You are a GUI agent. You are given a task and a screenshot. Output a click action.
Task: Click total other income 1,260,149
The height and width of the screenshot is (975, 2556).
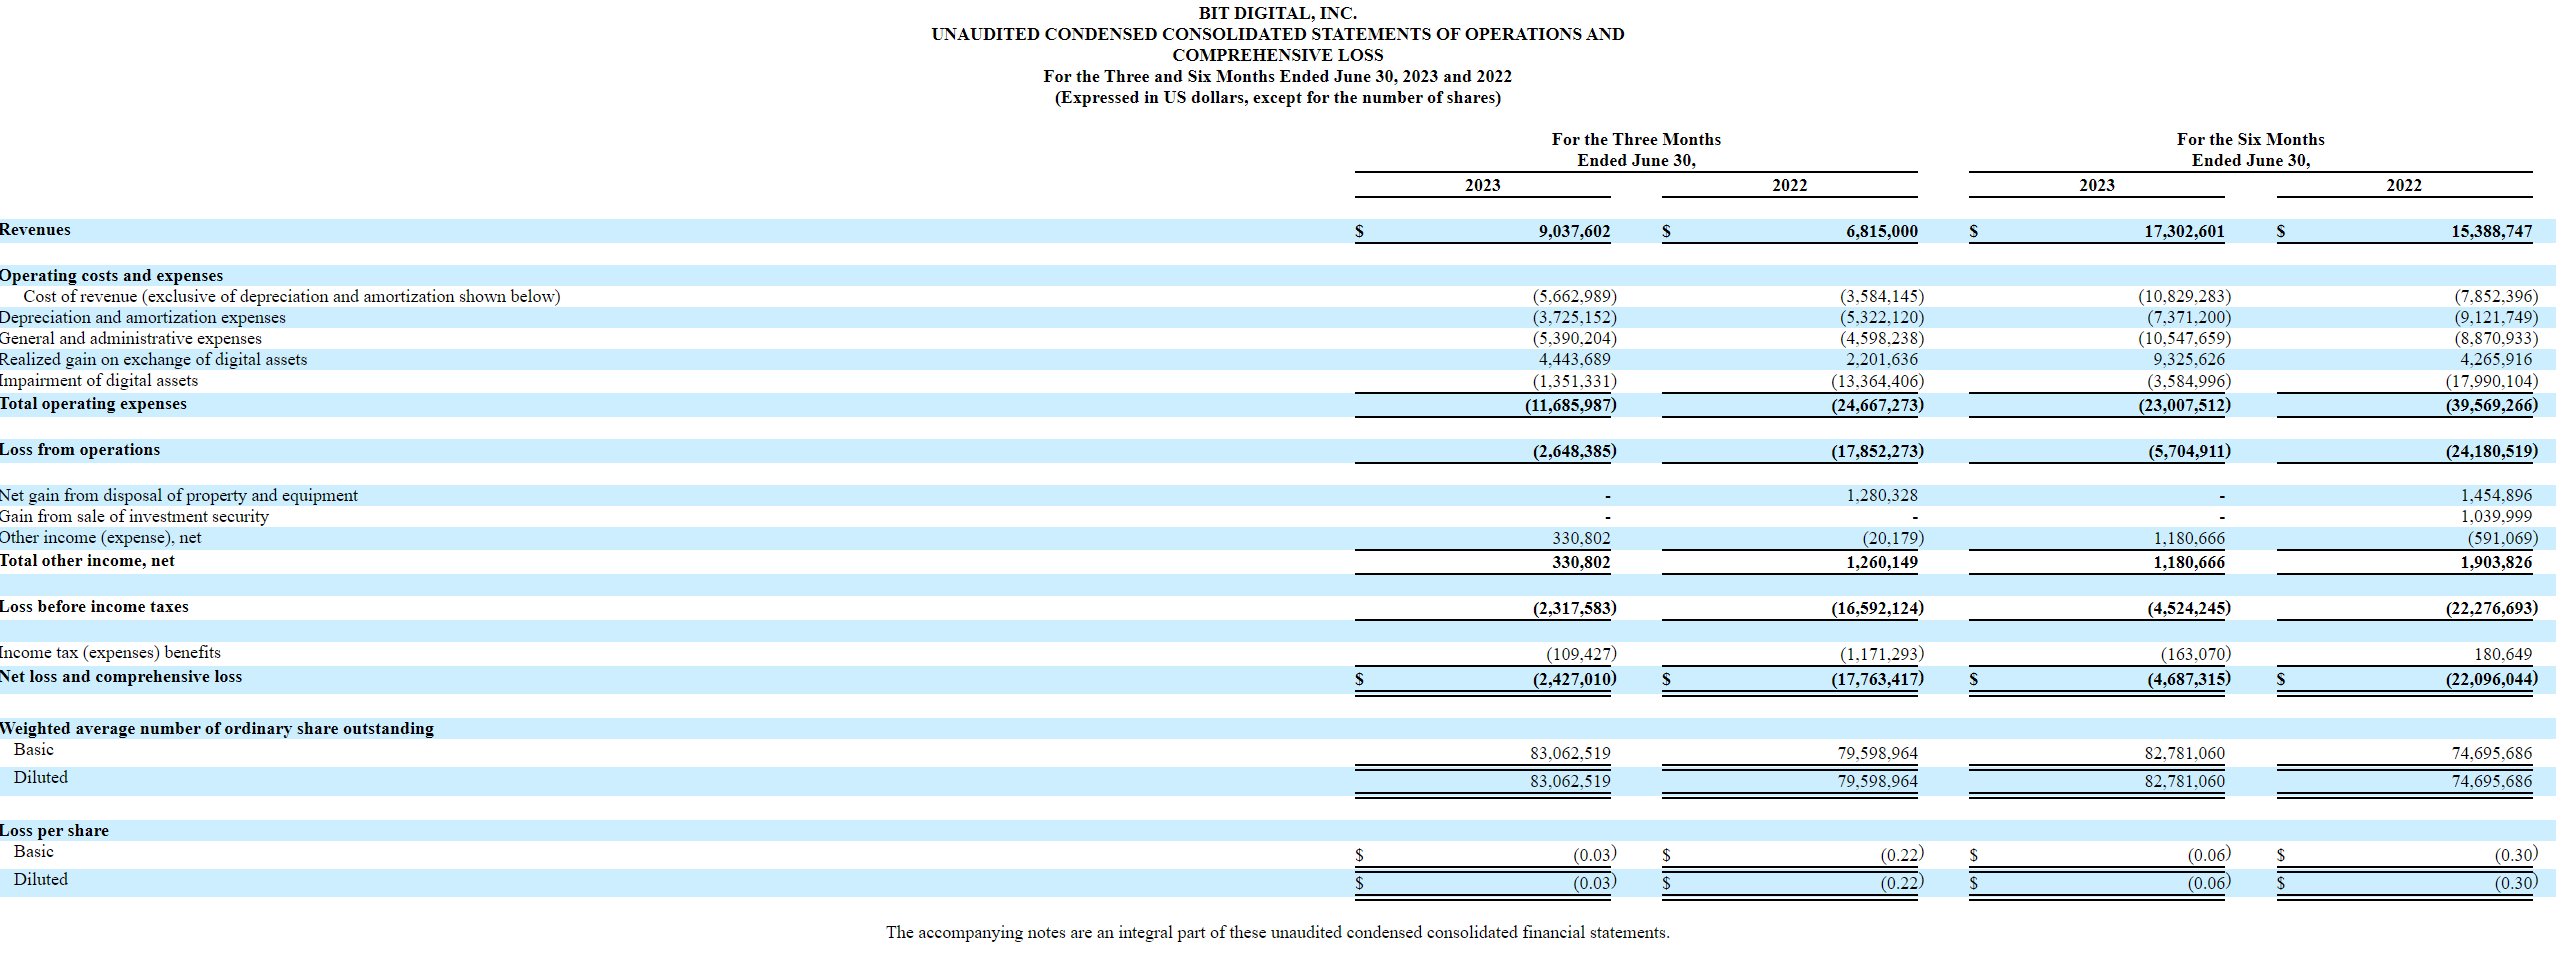tap(1881, 562)
